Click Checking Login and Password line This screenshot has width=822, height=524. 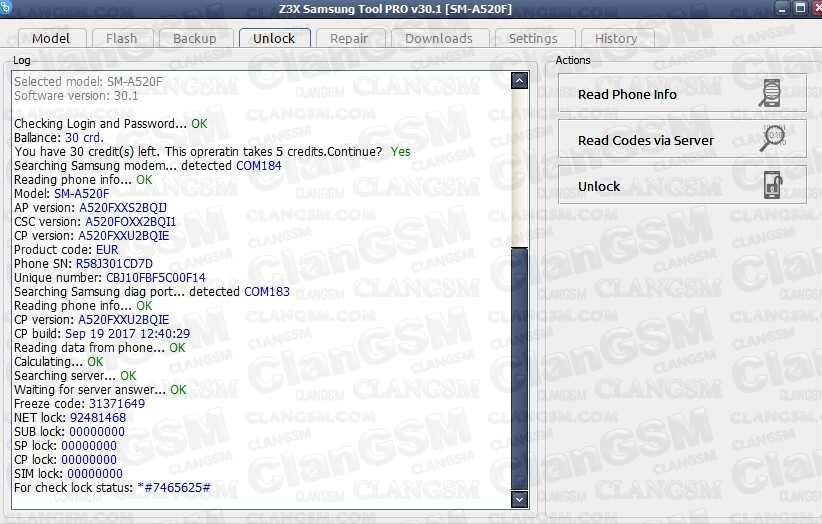point(111,124)
